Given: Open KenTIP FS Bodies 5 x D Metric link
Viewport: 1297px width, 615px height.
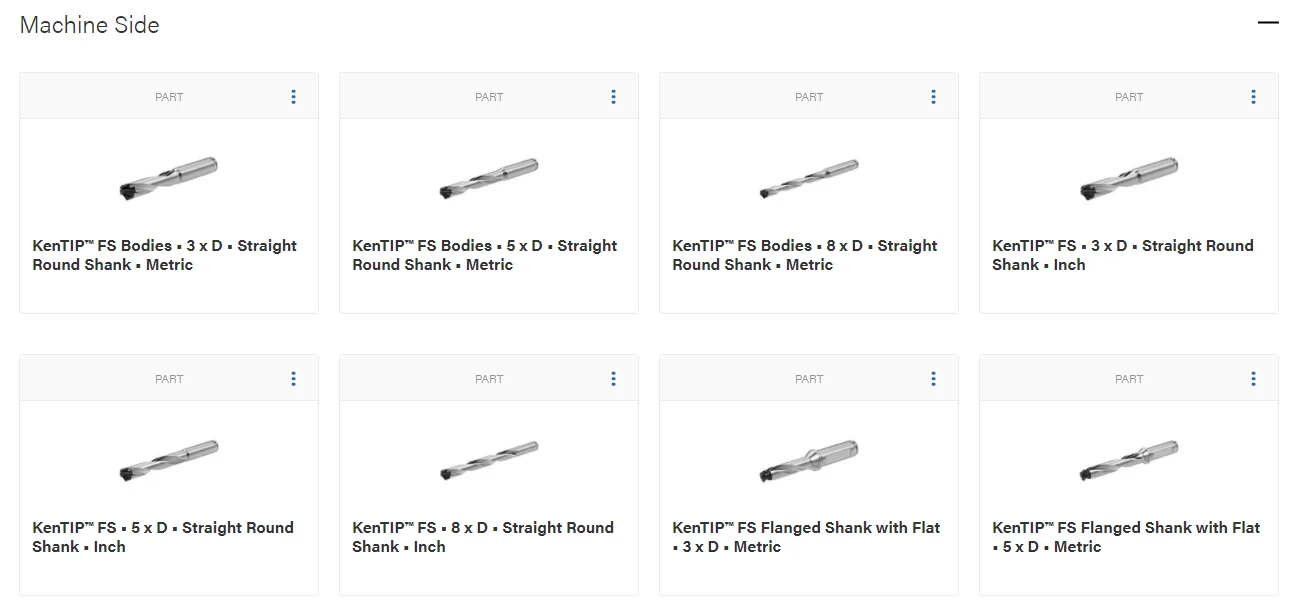Looking at the screenshot, I should 484,255.
